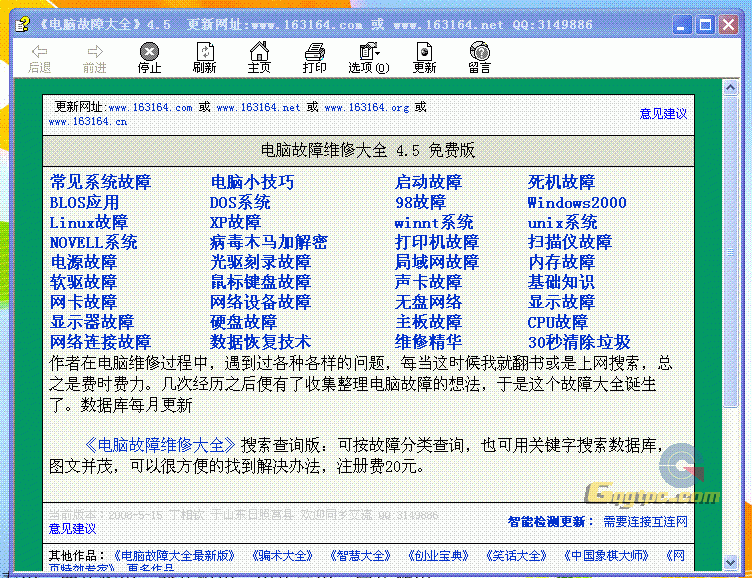Open the 常见系统故障 category link

tap(100, 182)
